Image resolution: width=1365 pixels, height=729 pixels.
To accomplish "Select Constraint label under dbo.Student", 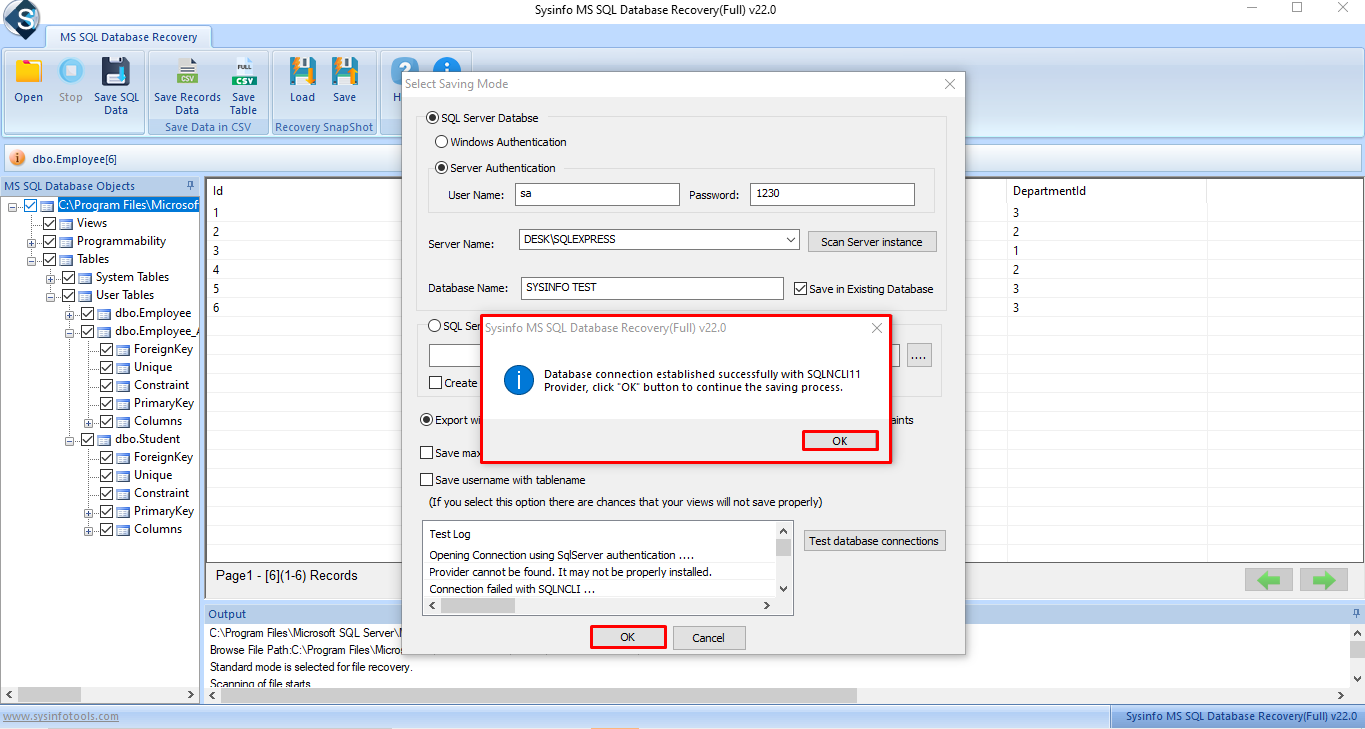I will [x=162, y=493].
